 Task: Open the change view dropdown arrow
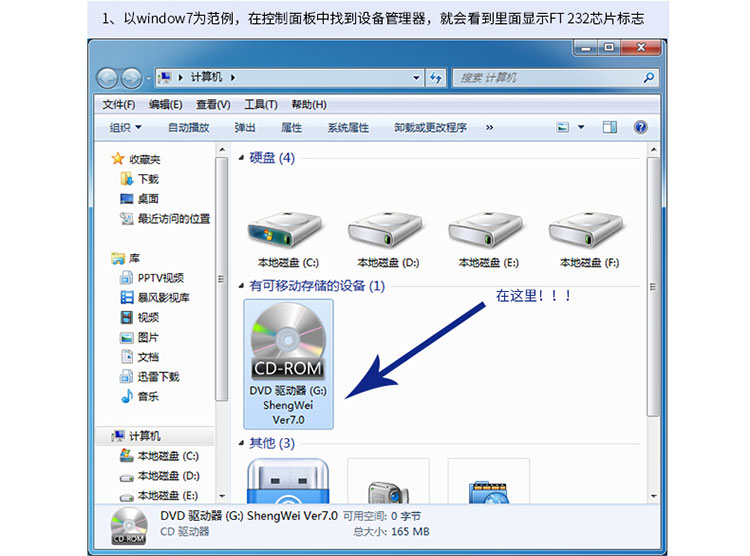pyautogui.click(x=579, y=128)
